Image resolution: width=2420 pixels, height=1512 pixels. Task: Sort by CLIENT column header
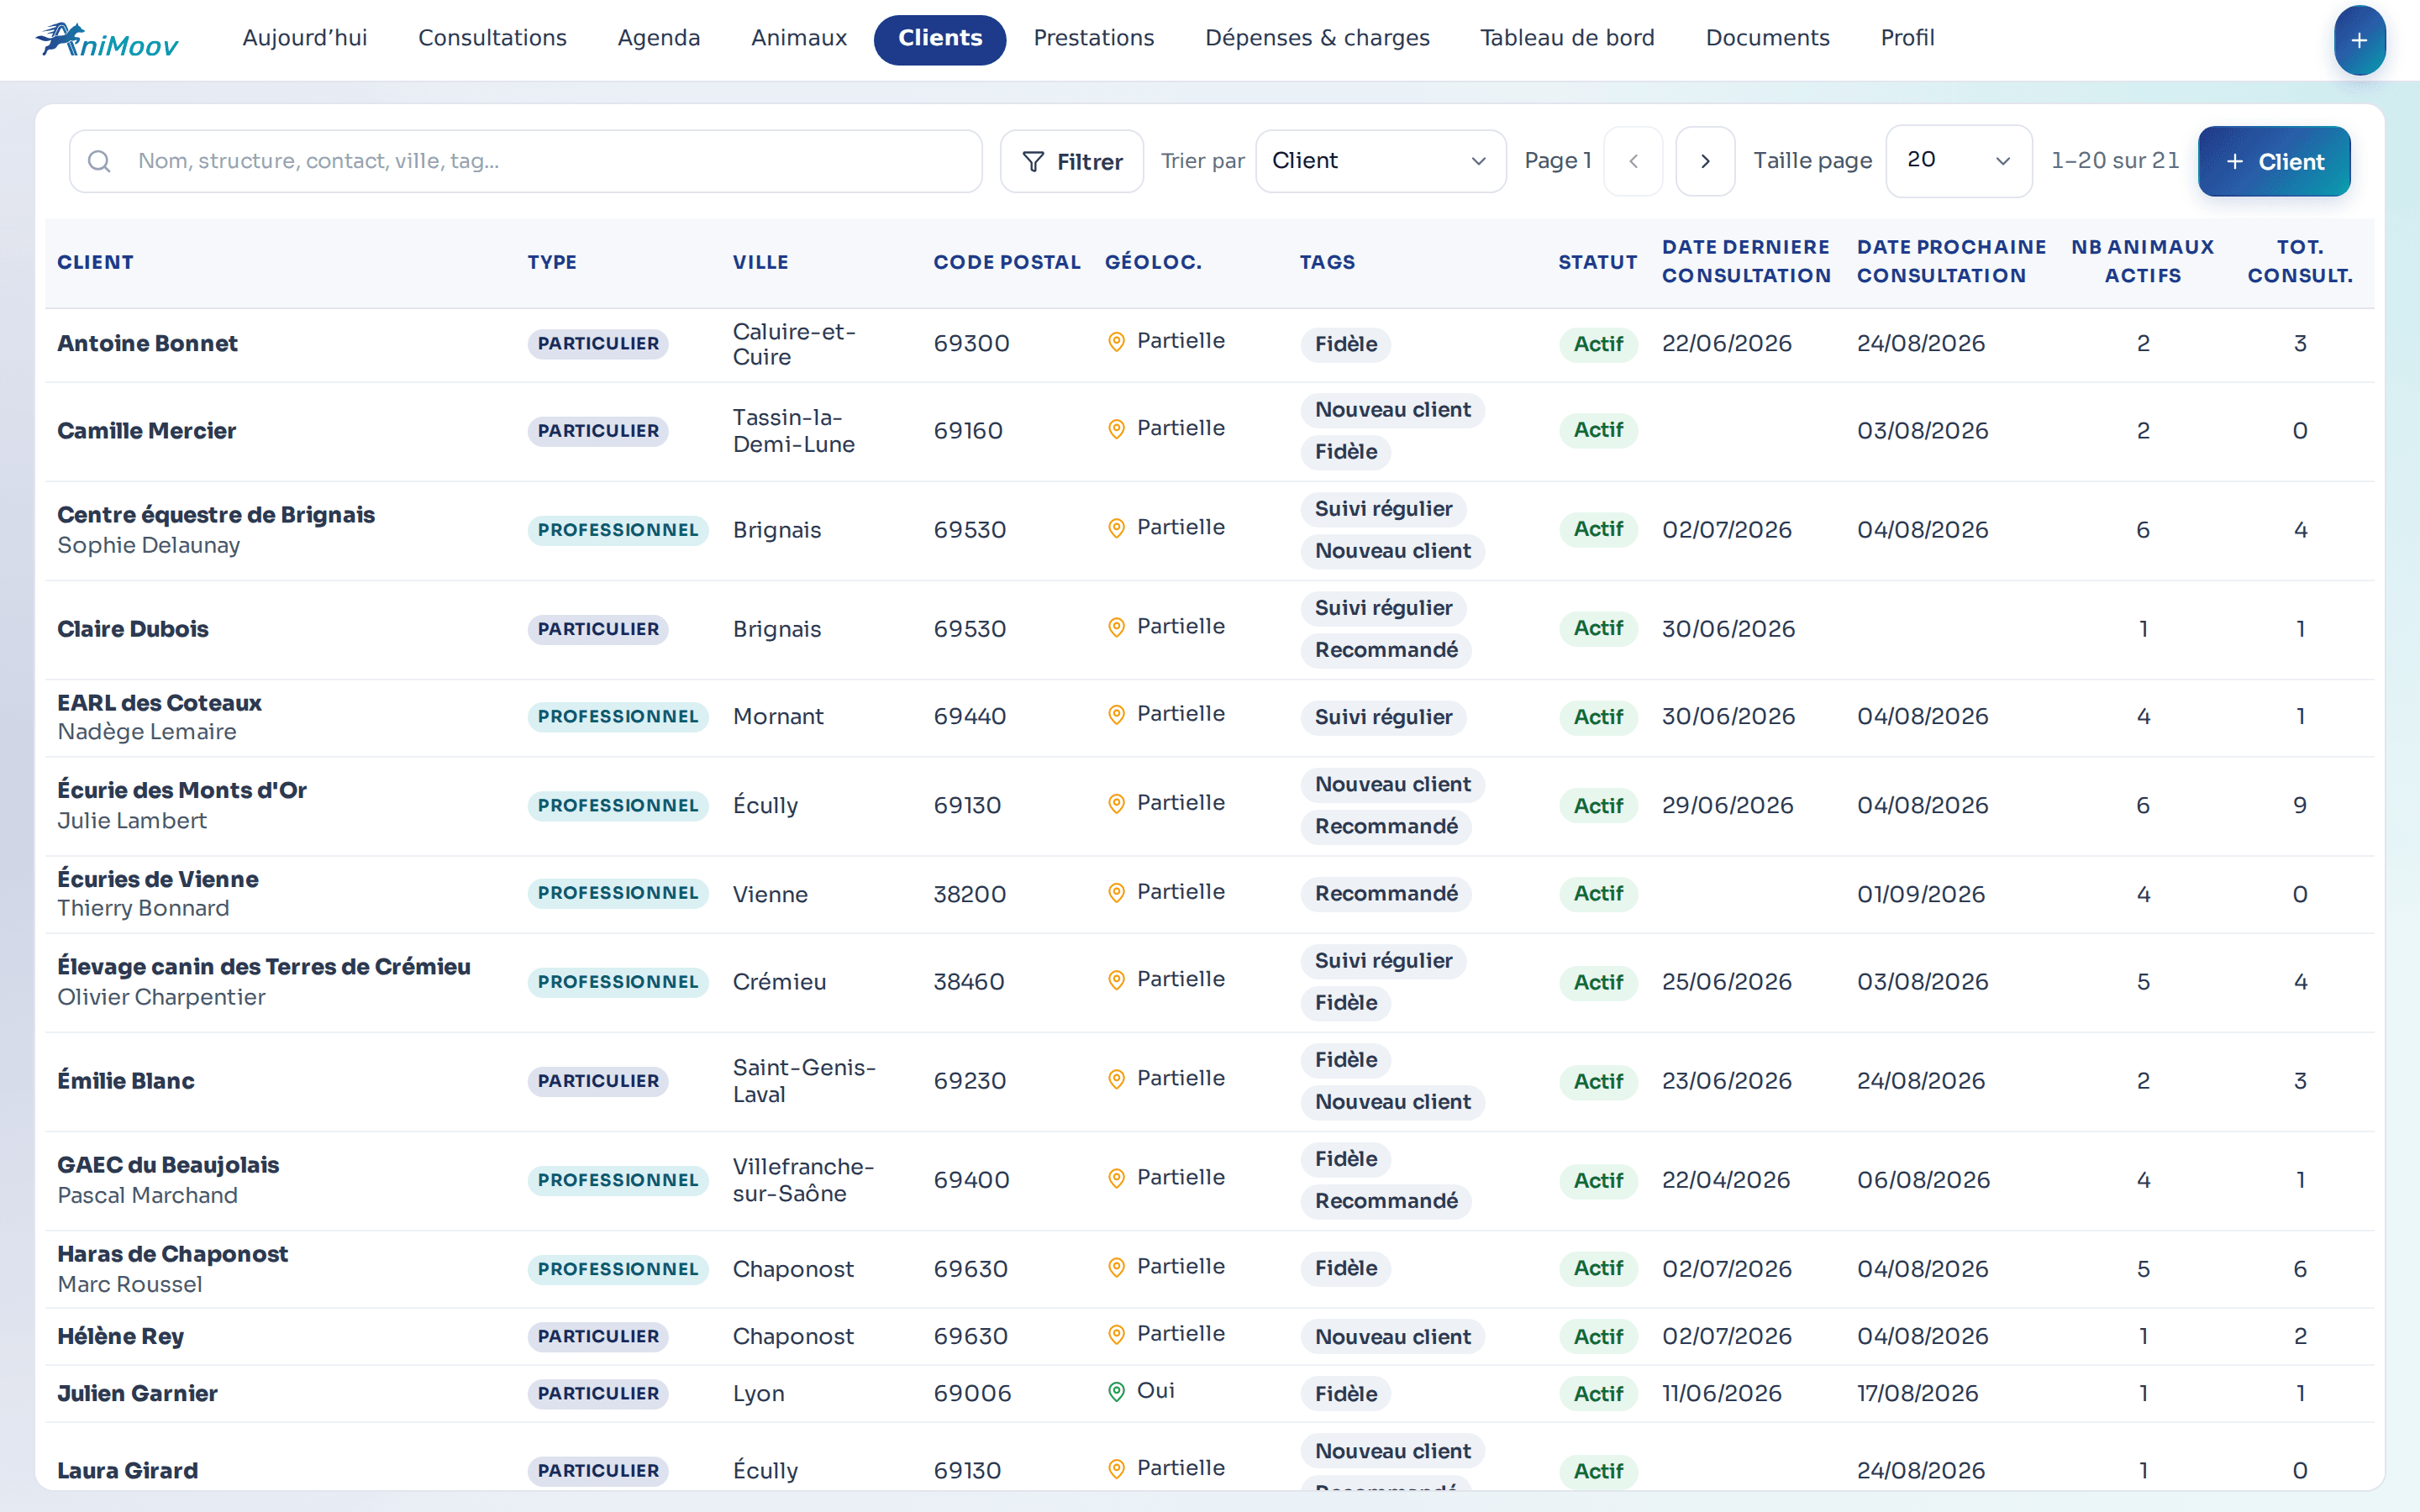95,262
